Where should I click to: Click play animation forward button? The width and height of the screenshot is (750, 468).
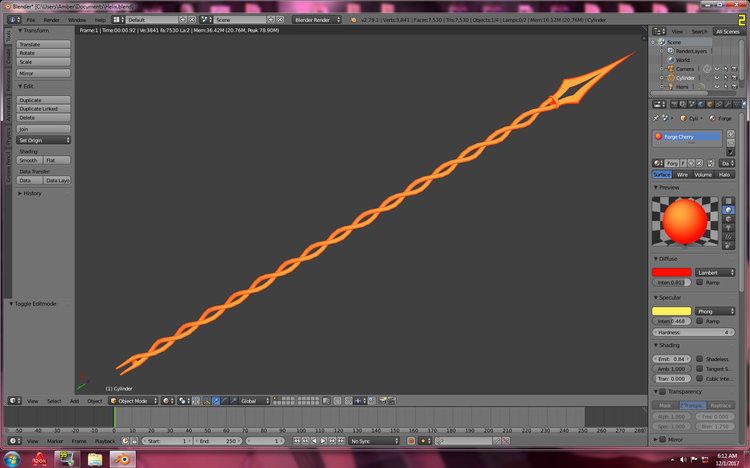coord(323,441)
